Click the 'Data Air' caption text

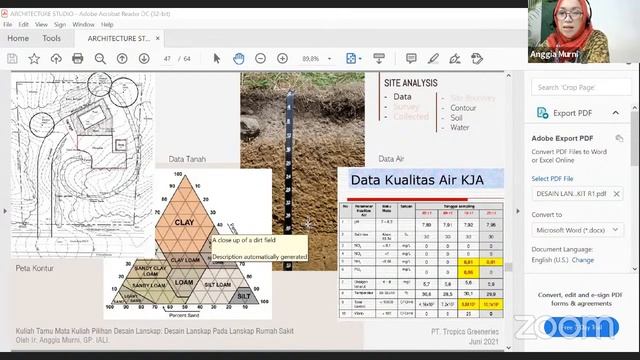click(x=391, y=159)
